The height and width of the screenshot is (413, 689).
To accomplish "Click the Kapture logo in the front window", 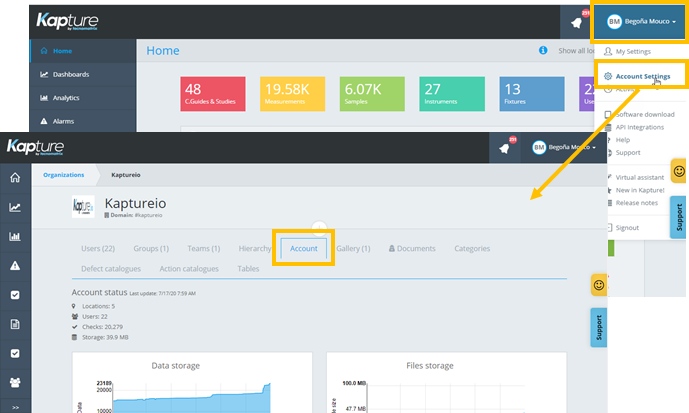I will 35,147.
